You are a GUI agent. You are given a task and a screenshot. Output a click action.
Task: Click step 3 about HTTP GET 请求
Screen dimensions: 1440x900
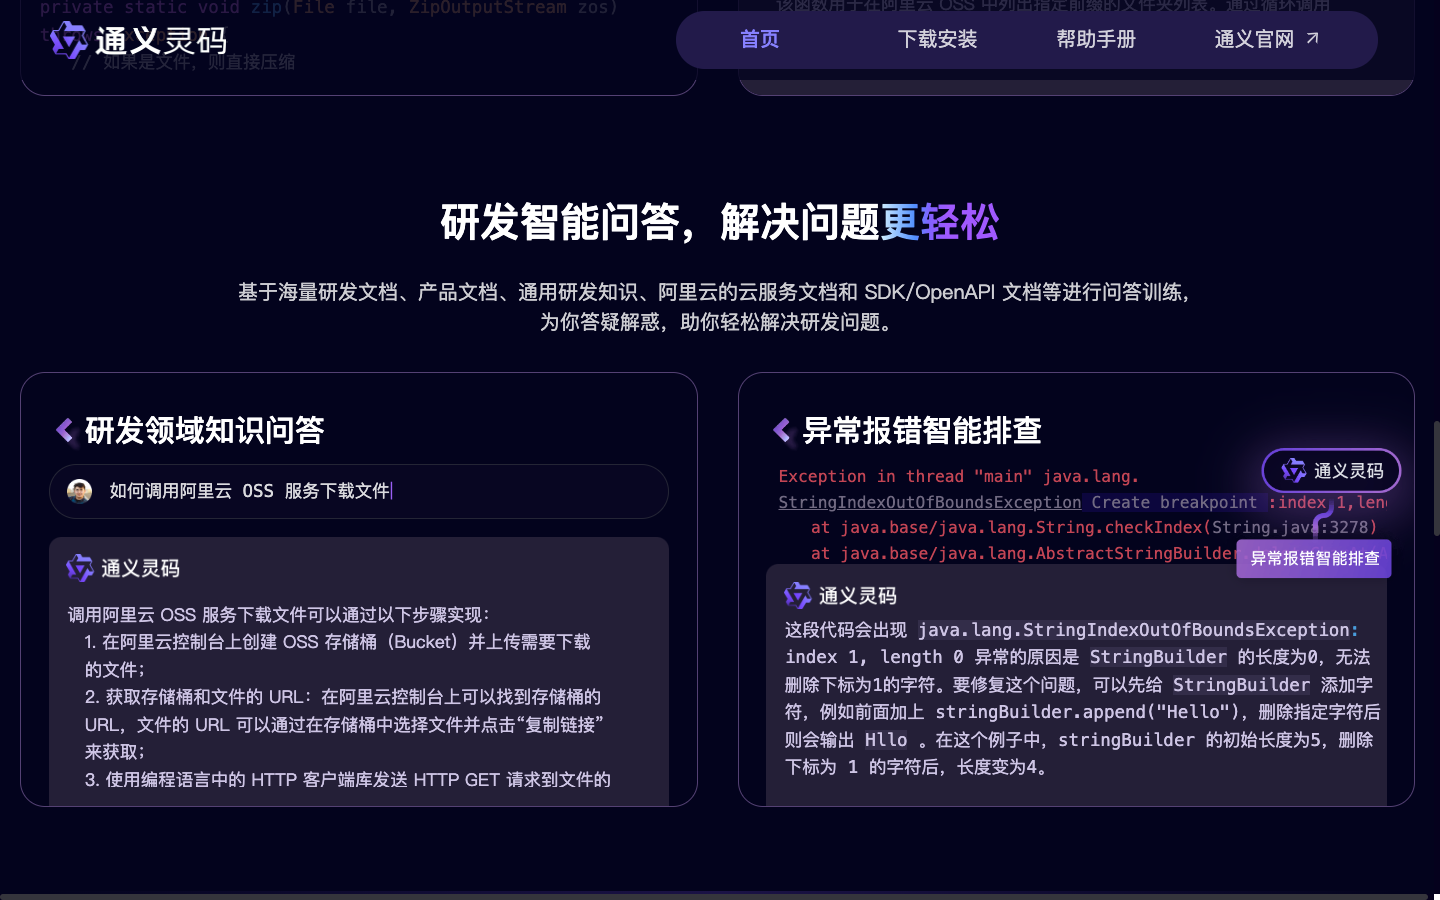(x=347, y=779)
